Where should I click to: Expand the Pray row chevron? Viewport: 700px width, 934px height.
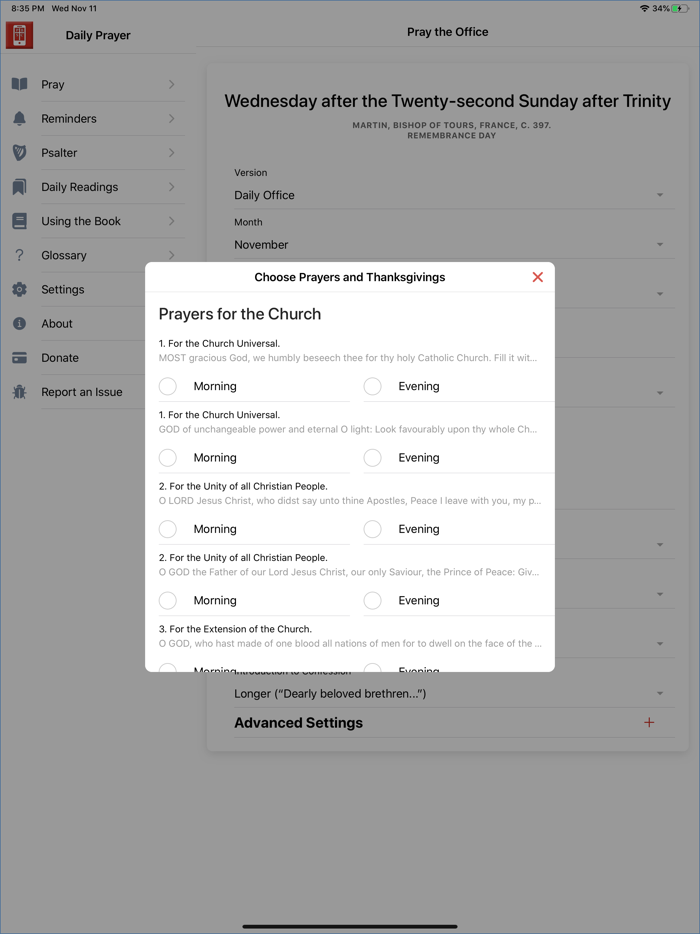point(172,84)
